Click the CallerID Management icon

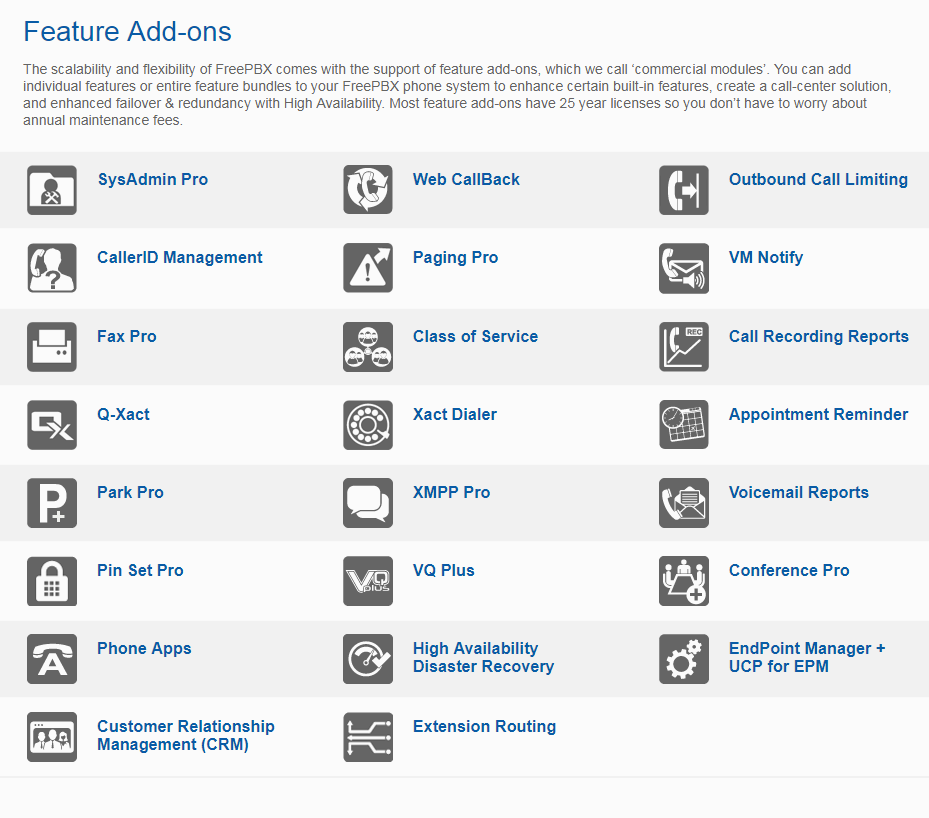pyautogui.click(x=52, y=268)
